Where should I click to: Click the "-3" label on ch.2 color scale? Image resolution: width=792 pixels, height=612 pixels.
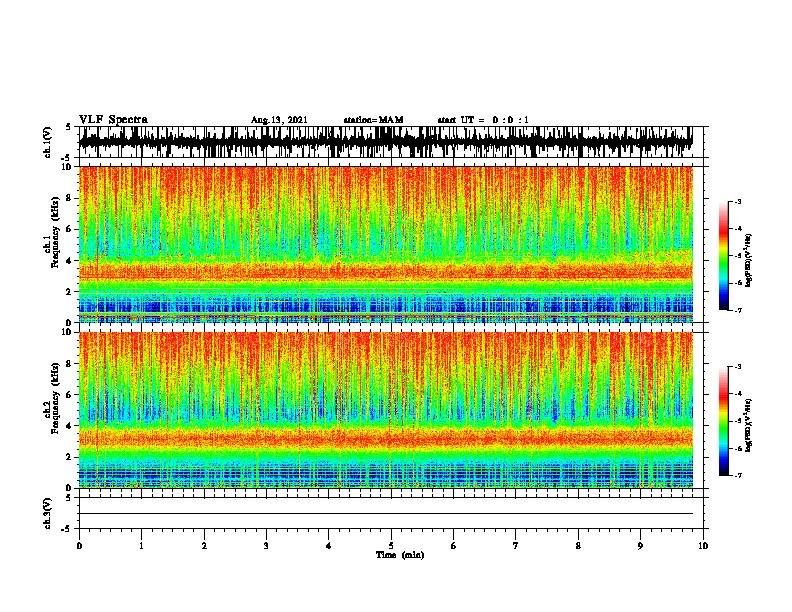coord(737,367)
